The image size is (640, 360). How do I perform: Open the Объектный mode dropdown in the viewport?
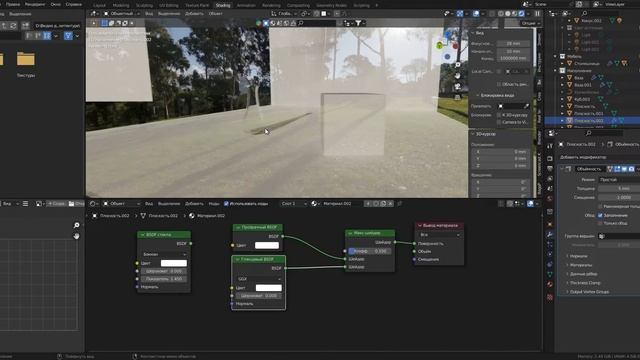pyautogui.click(x=121, y=13)
